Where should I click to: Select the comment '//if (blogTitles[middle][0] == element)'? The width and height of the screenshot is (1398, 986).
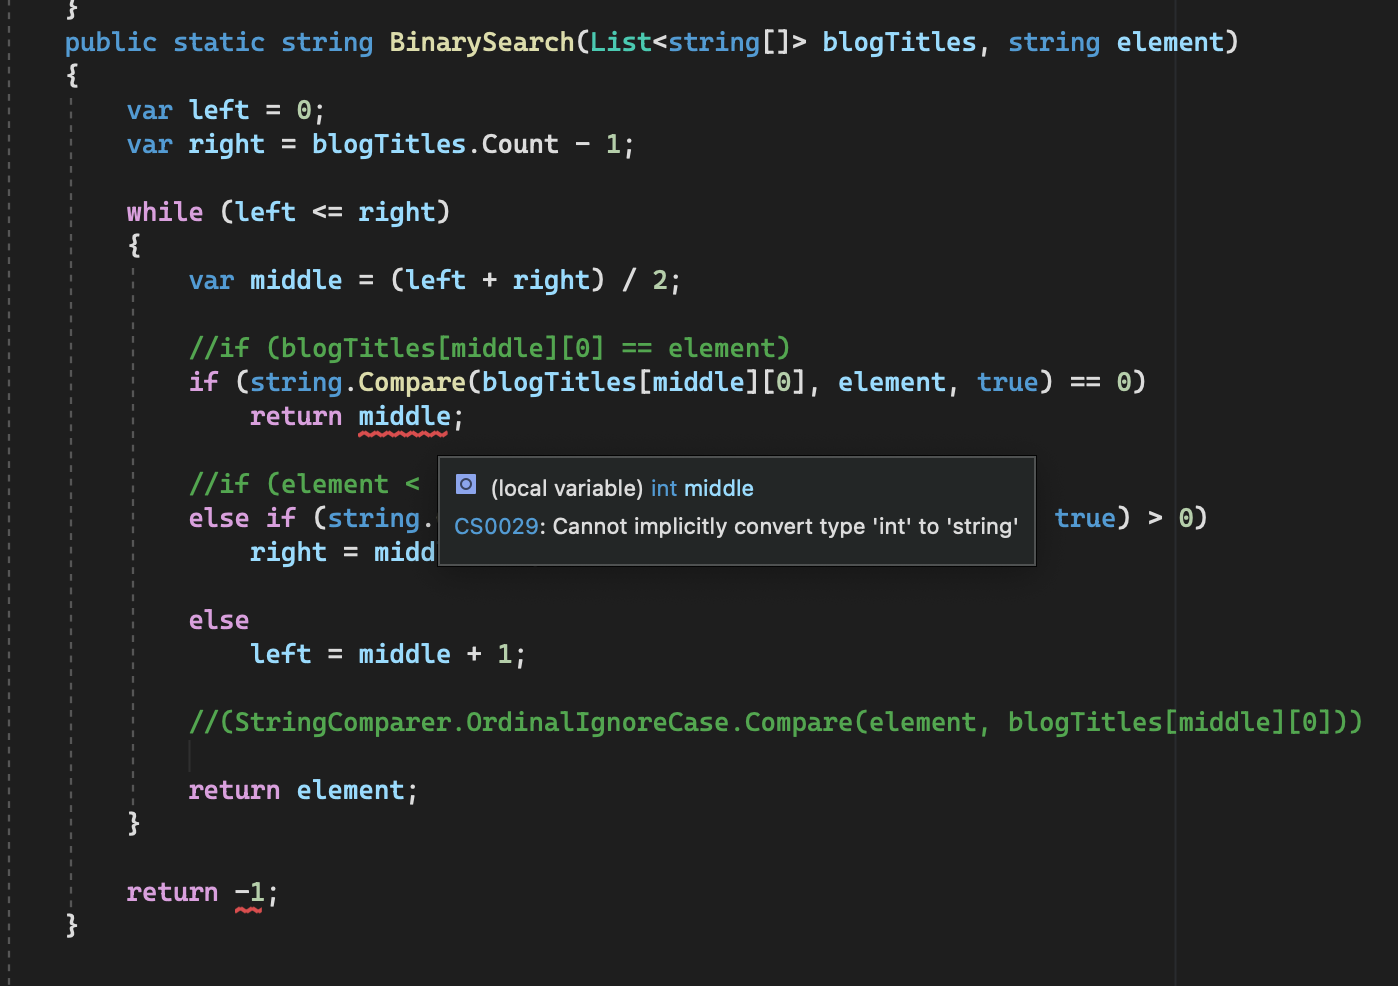[x=490, y=347]
